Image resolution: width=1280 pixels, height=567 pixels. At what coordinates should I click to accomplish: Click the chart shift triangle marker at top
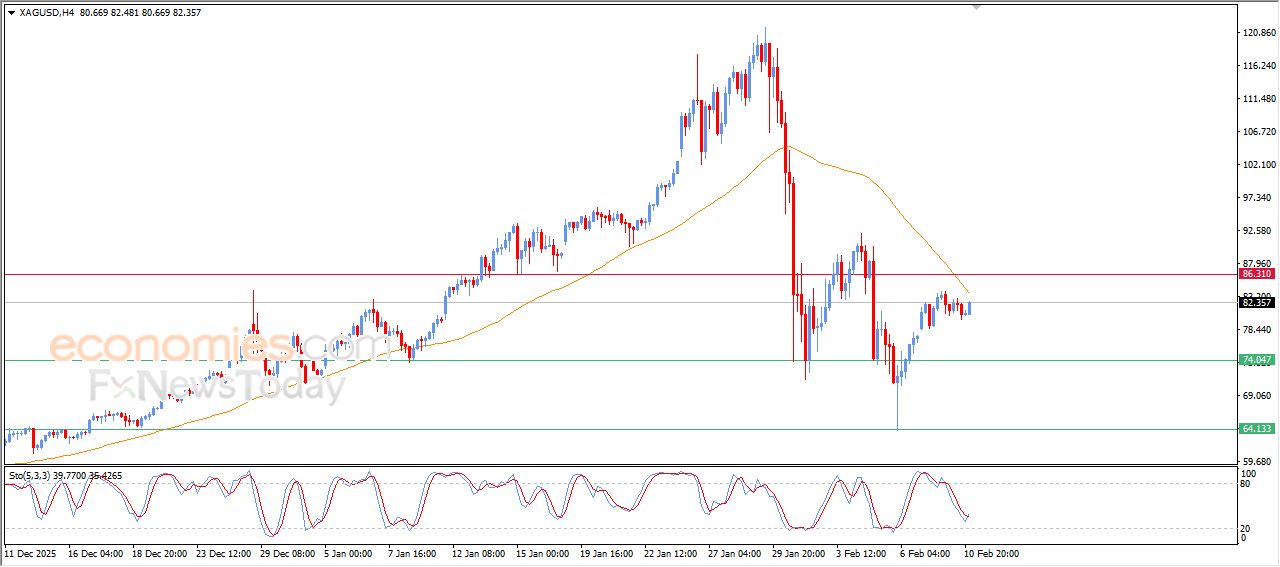pyautogui.click(x=977, y=7)
